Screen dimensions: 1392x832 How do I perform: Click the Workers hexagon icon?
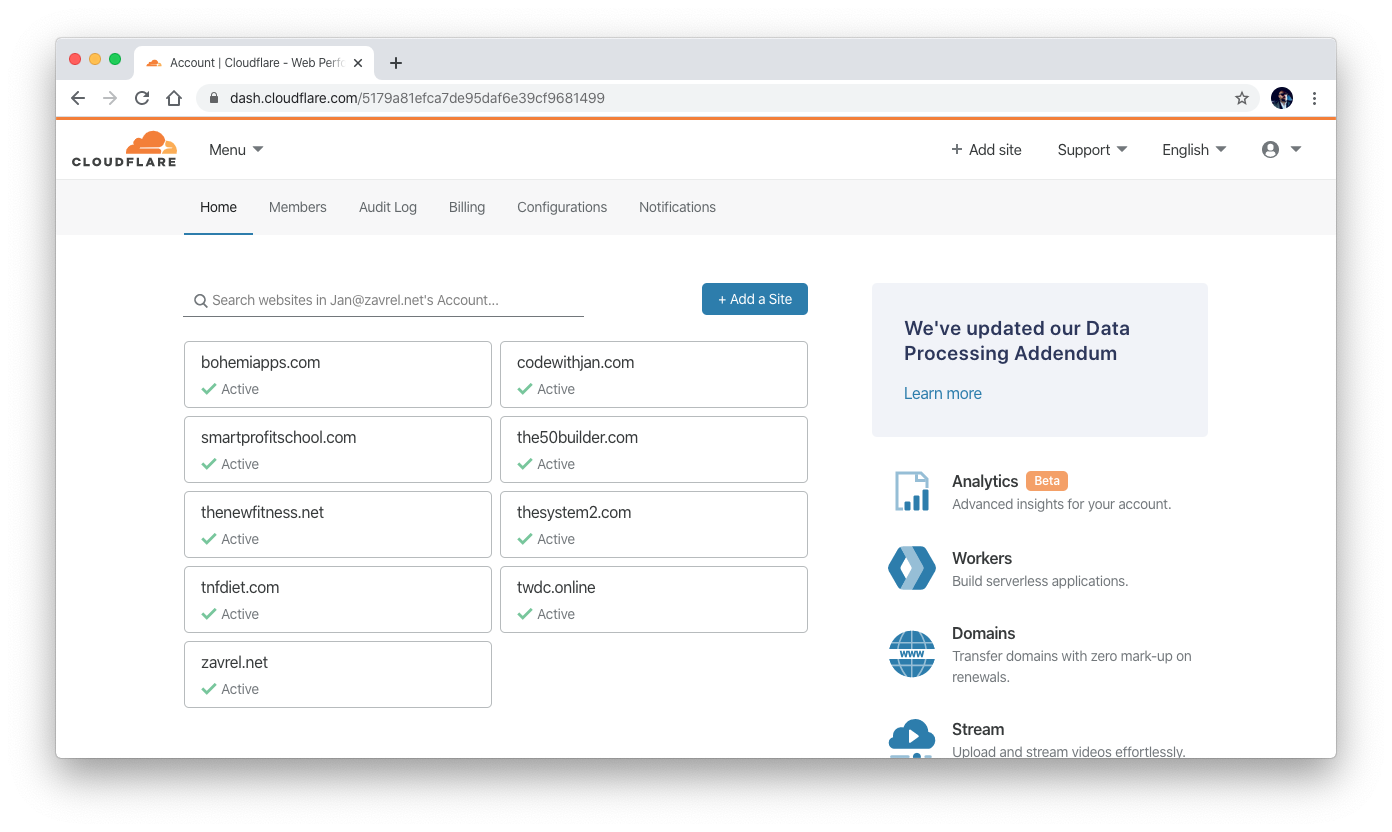tap(912, 568)
